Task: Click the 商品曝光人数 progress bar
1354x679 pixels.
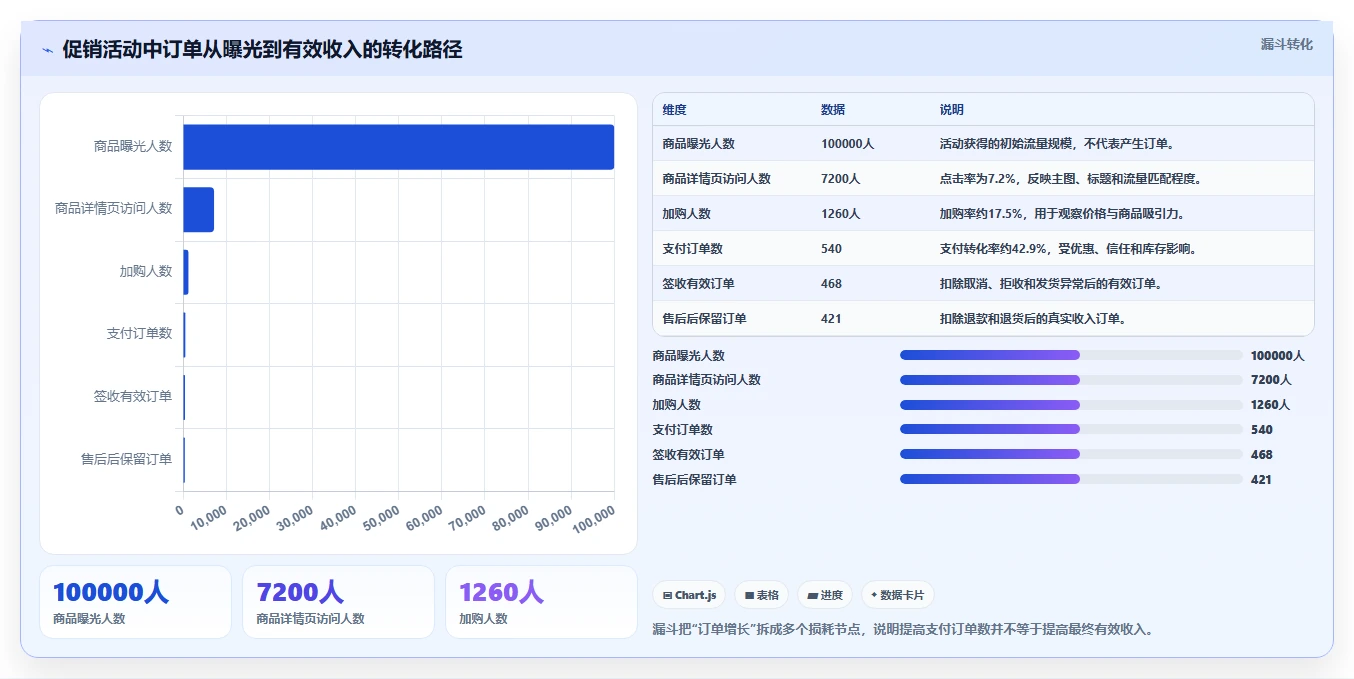Action: click(1071, 355)
